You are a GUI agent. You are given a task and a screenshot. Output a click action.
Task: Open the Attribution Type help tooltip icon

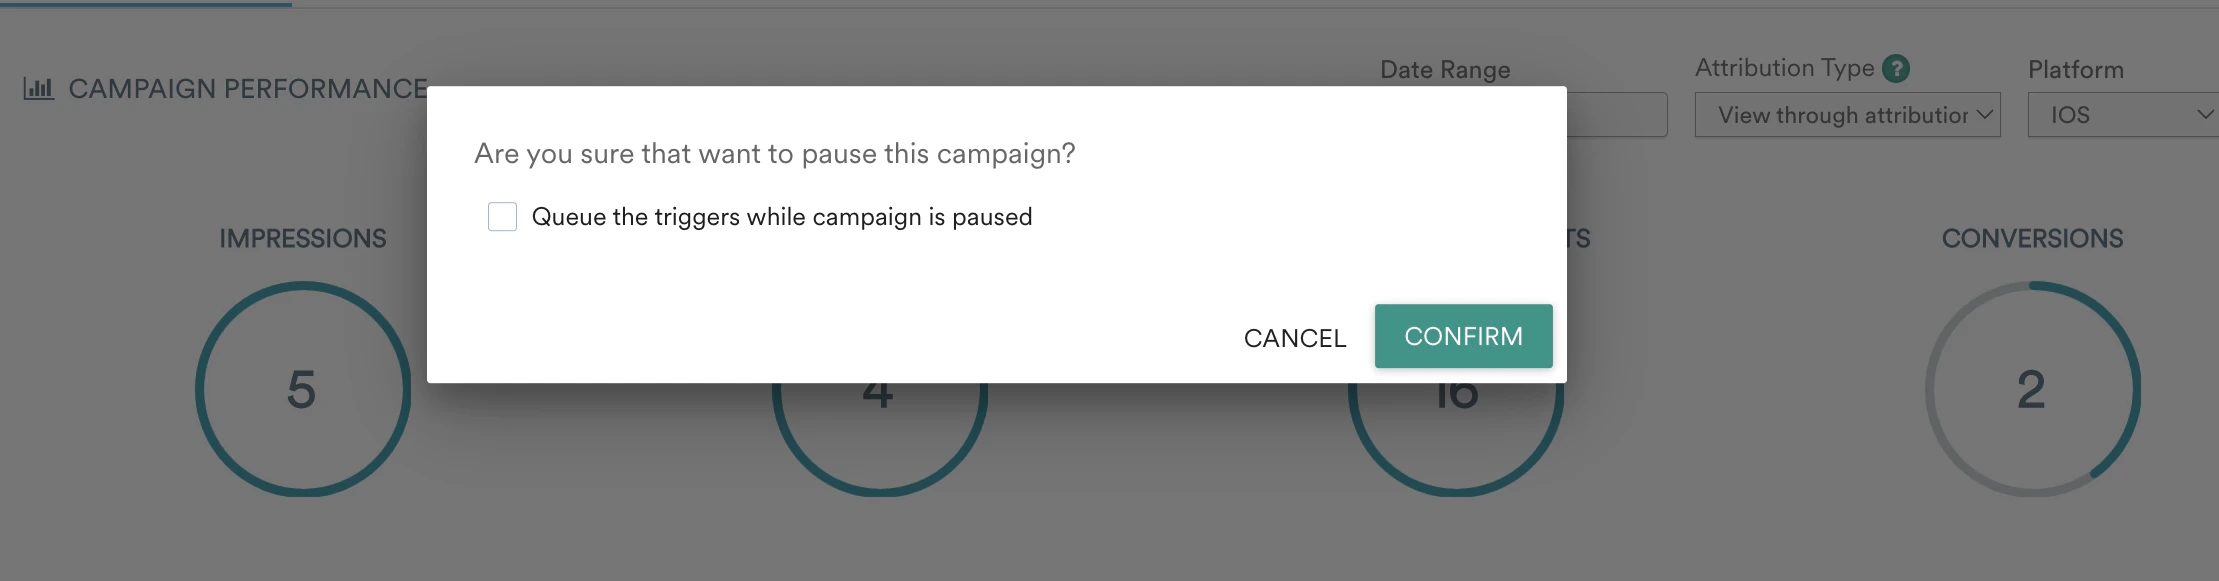point(1896,67)
